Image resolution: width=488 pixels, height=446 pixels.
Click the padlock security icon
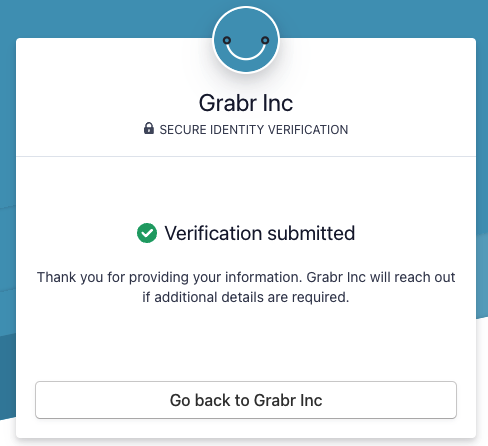pyautogui.click(x=149, y=128)
